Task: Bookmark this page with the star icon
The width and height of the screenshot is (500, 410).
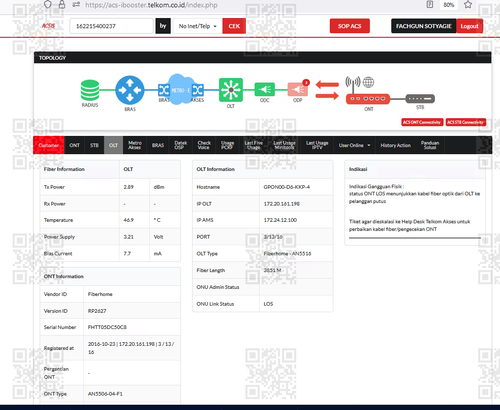Action: (468, 5)
